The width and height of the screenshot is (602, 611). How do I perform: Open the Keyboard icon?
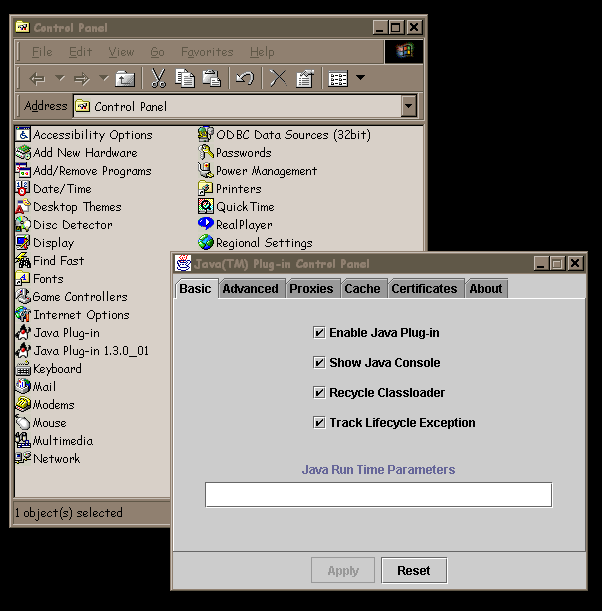point(23,368)
